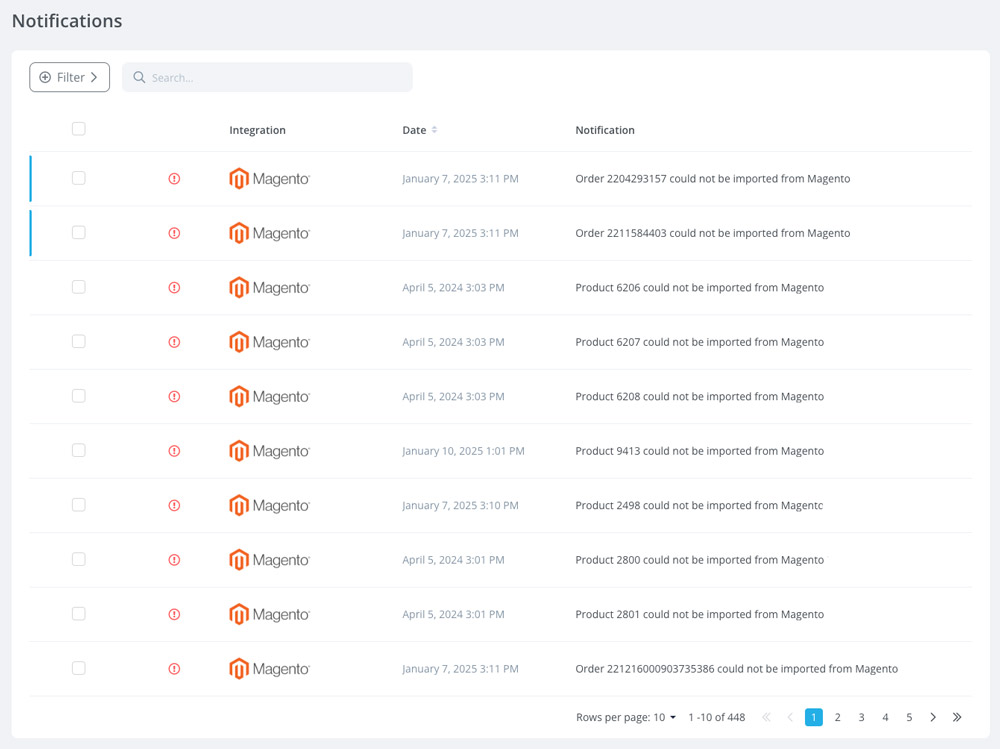Screen dimensions: 1000x749
Task: Open 'Order 2211584403 could not be imported' message
Action: tap(712, 234)
